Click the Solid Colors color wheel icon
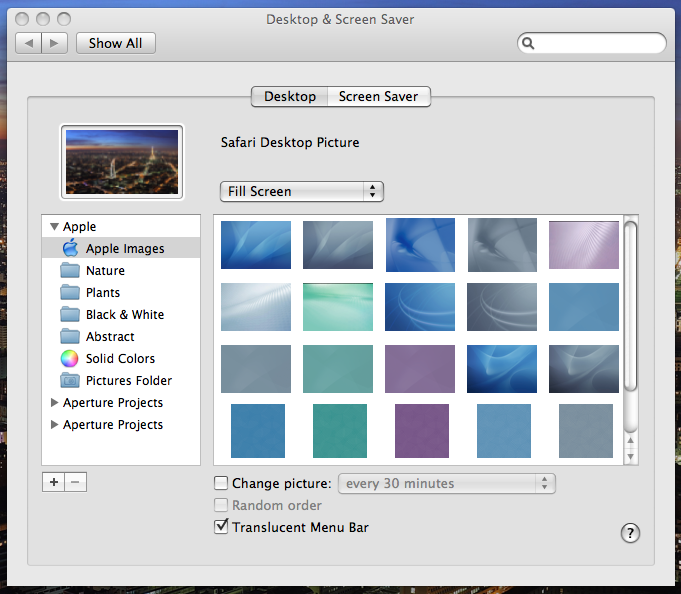Screen dimensions: 681x594 pos(69,358)
